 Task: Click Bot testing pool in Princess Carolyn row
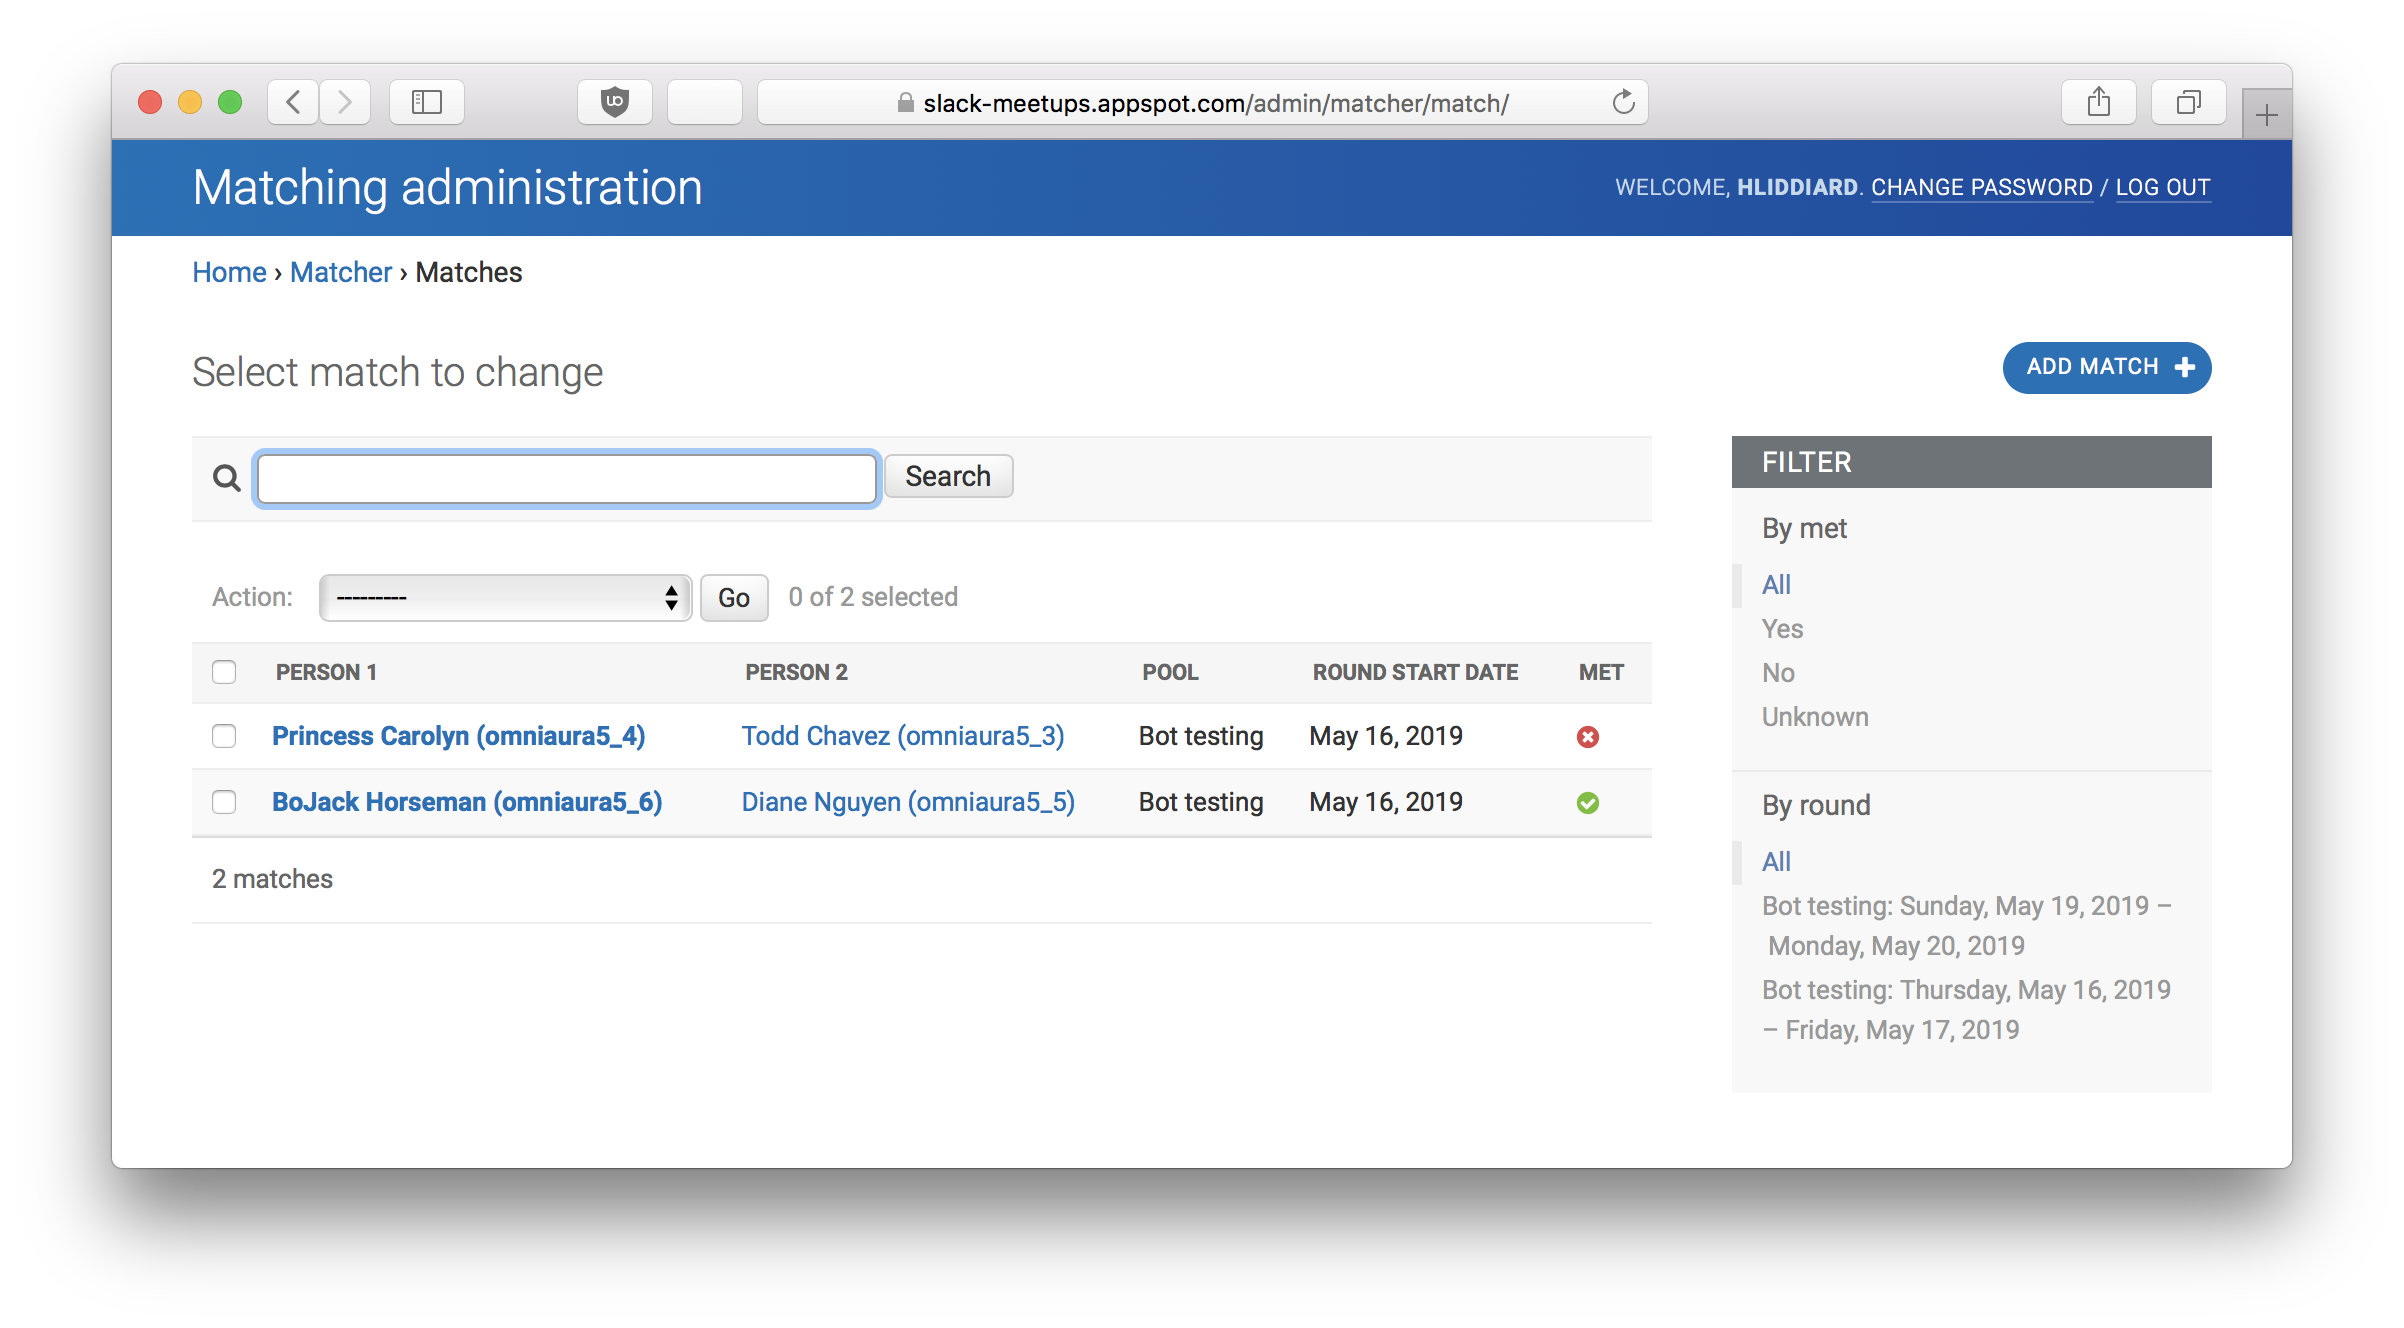pyautogui.click(x=1201, y=736)
